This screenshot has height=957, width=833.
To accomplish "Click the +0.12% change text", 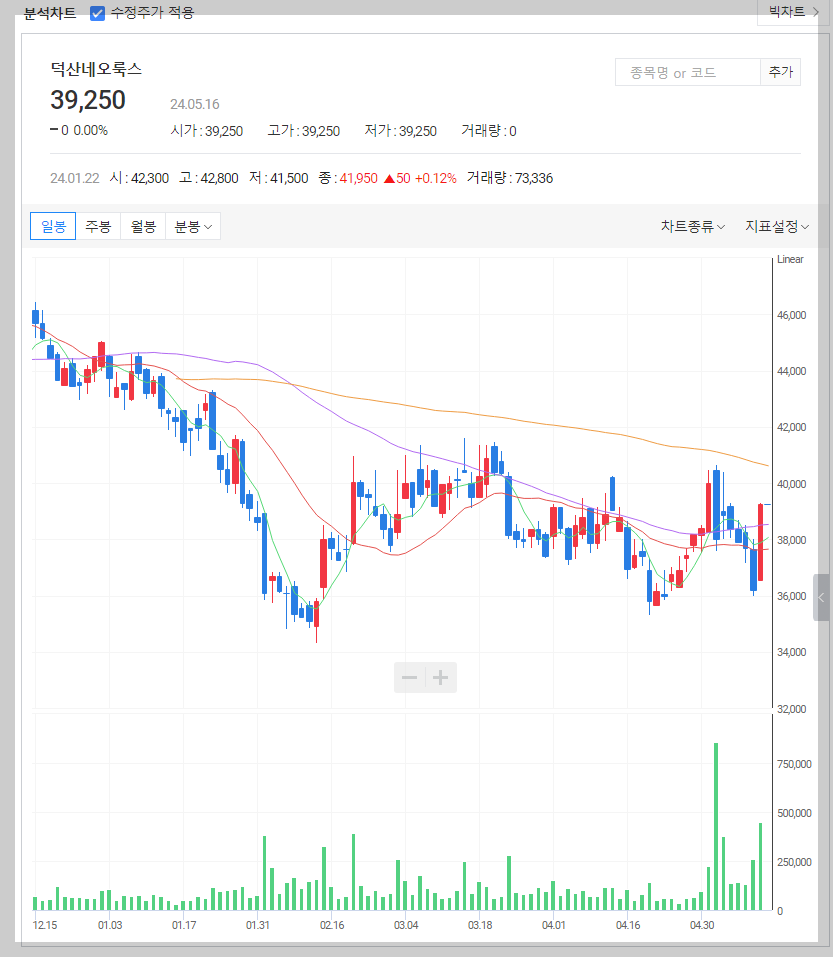I will pyautogui.click(x=436, y=178).
